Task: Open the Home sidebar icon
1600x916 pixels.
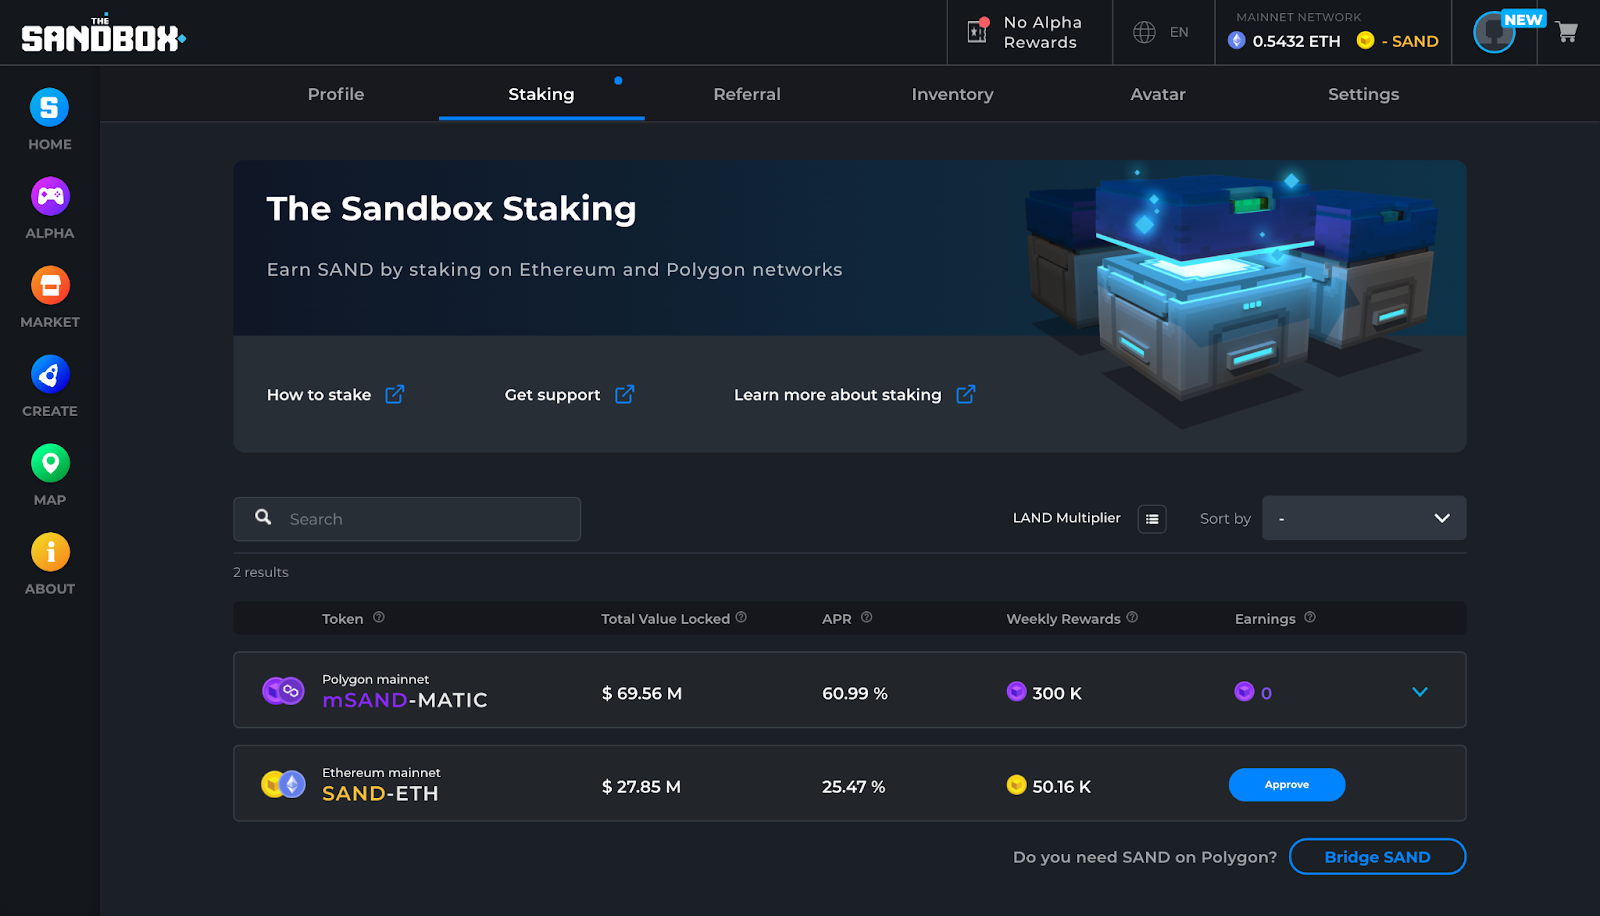Action: point(50,107)
